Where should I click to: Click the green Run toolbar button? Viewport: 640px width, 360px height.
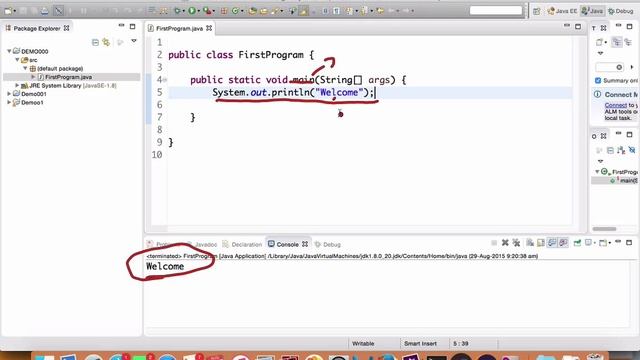(x=192, y=11)
